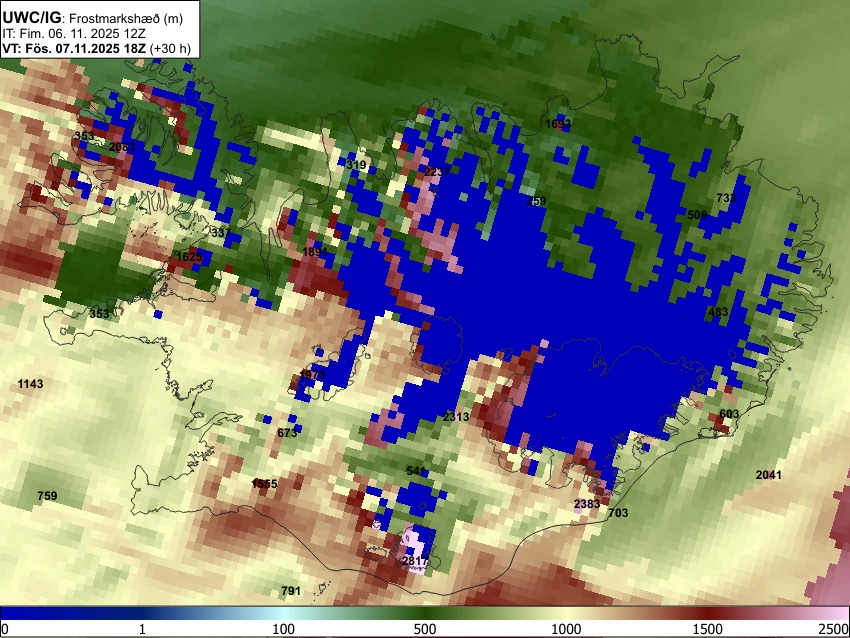The height and width of the screenshot is (638, 850).
Task: Click the 'UWC/IG: Frostmarkshæð (m)' title text
Action: (x=93, y=18)
